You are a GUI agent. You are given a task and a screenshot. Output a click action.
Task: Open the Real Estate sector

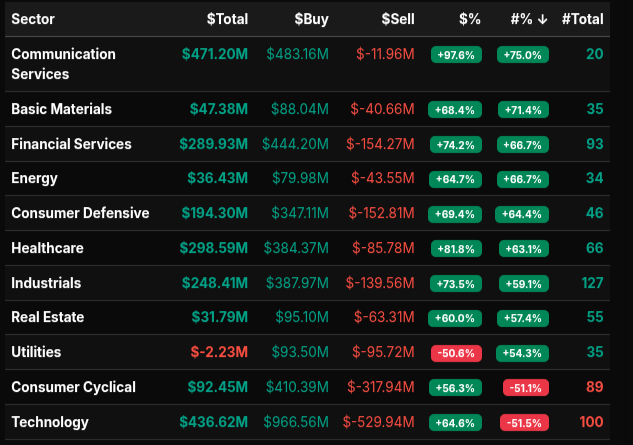pos(48,317)
